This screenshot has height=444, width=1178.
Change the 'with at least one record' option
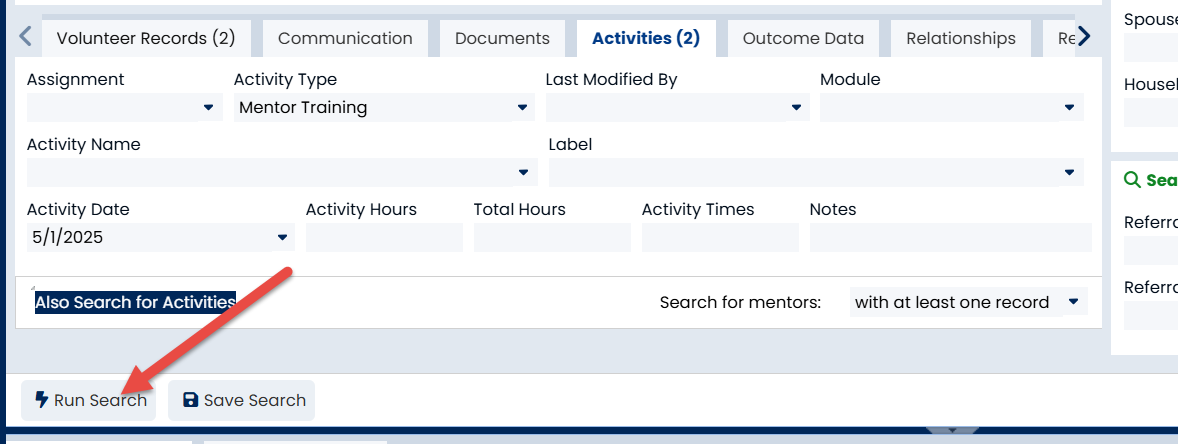967,302
